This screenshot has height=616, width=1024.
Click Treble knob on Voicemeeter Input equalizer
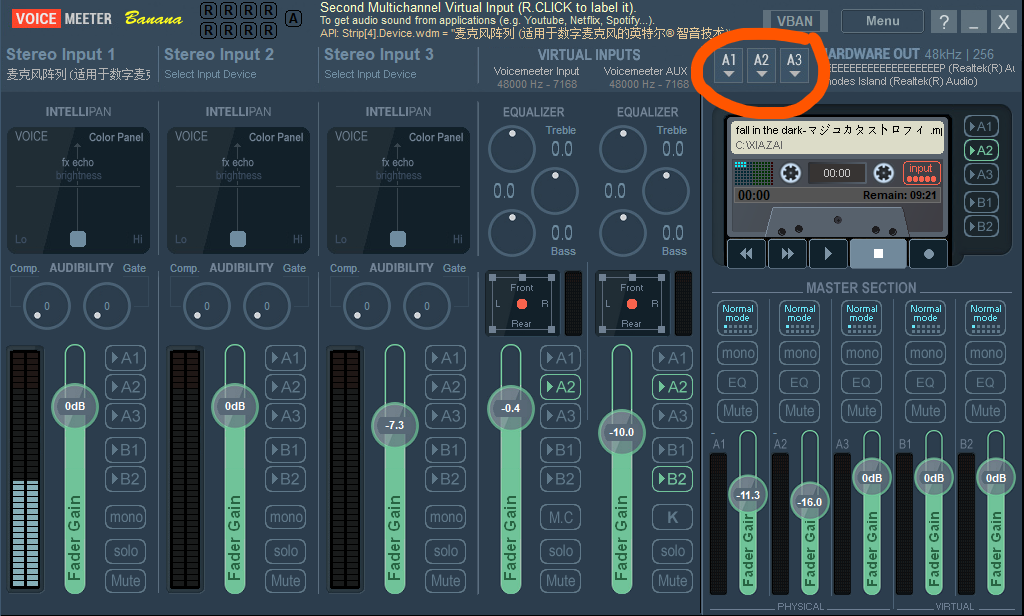coord(512,149)
